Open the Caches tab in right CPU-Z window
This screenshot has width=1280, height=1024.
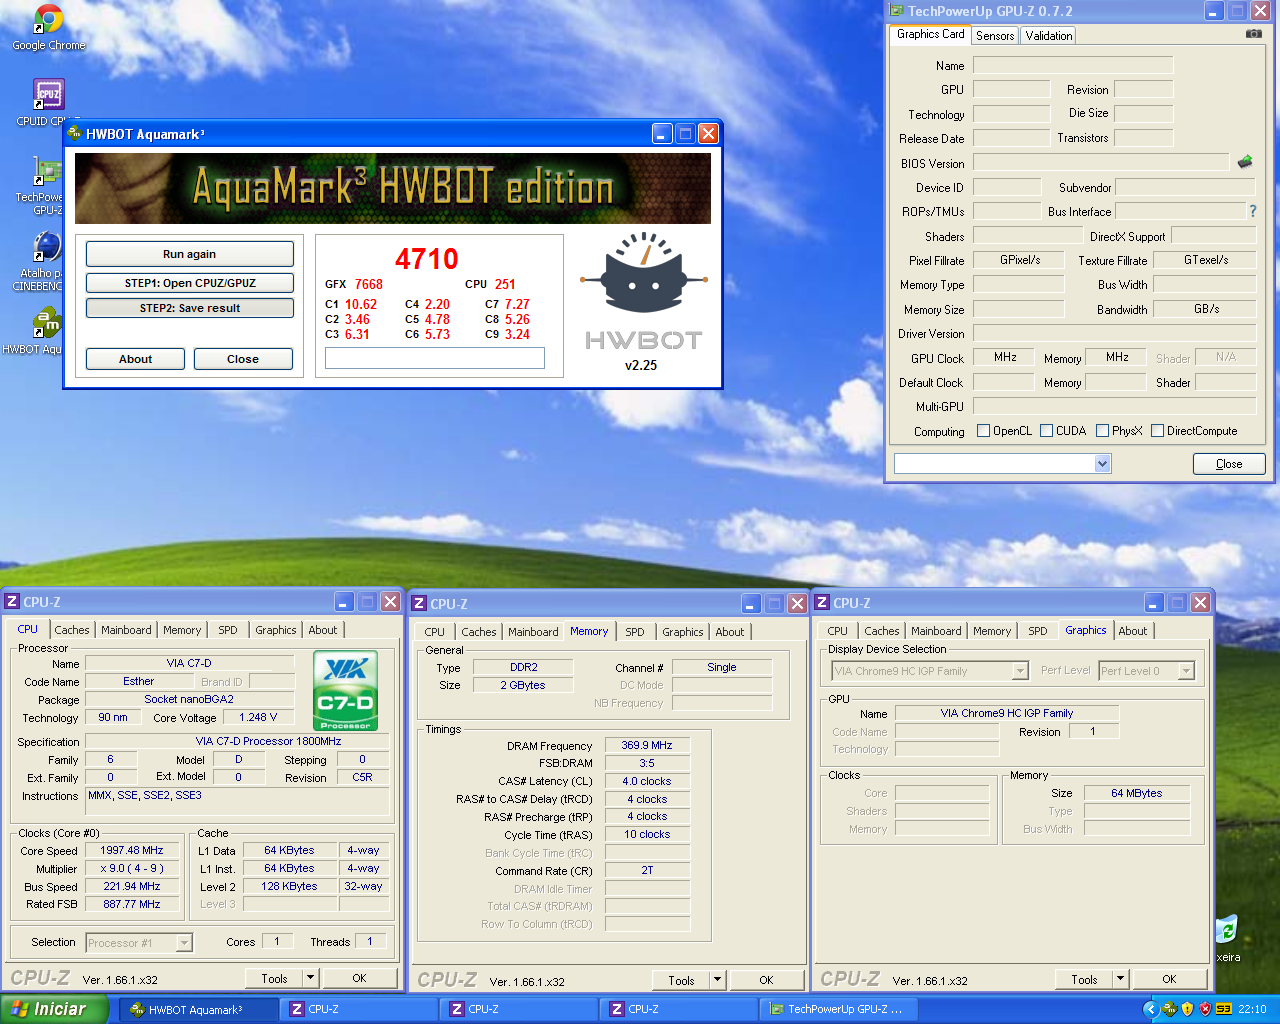(881, 631)
